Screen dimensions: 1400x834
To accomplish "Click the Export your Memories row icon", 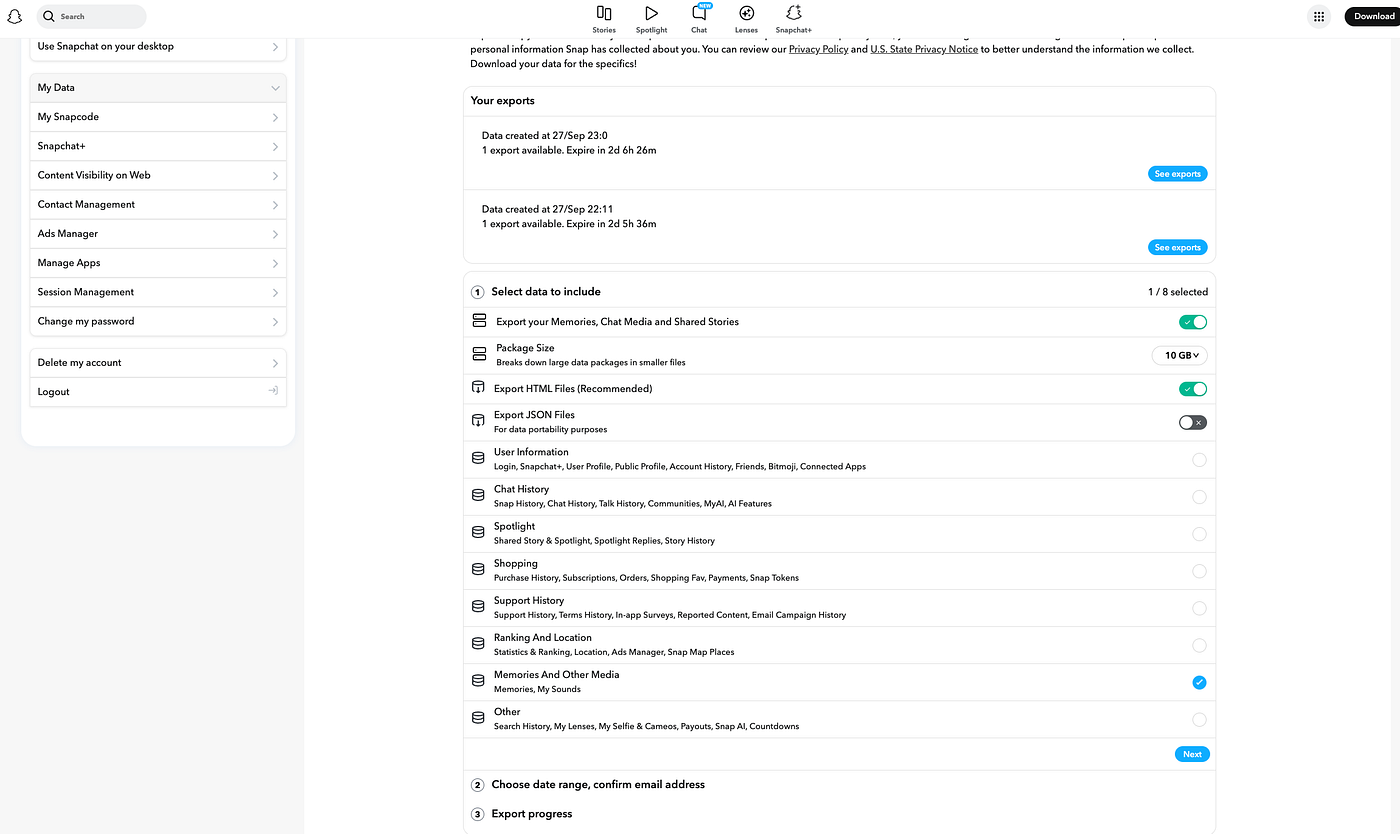I will pyautogui.click(x=479, y=321).
